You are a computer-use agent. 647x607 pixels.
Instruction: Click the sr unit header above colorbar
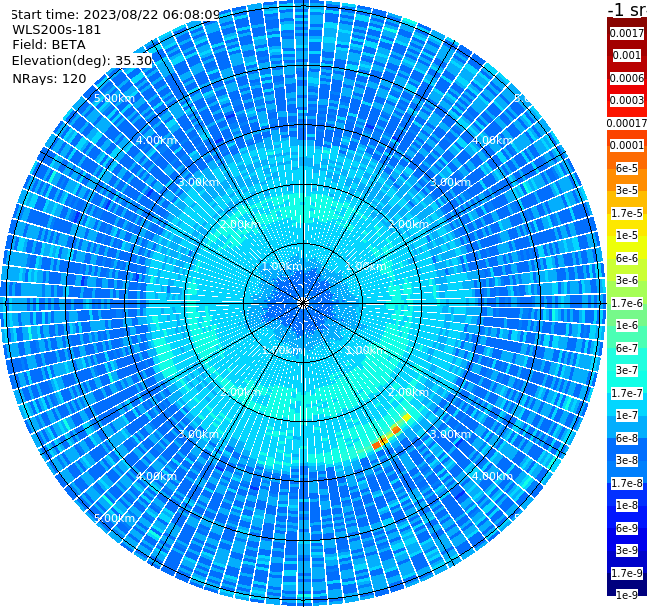[627, 10]
